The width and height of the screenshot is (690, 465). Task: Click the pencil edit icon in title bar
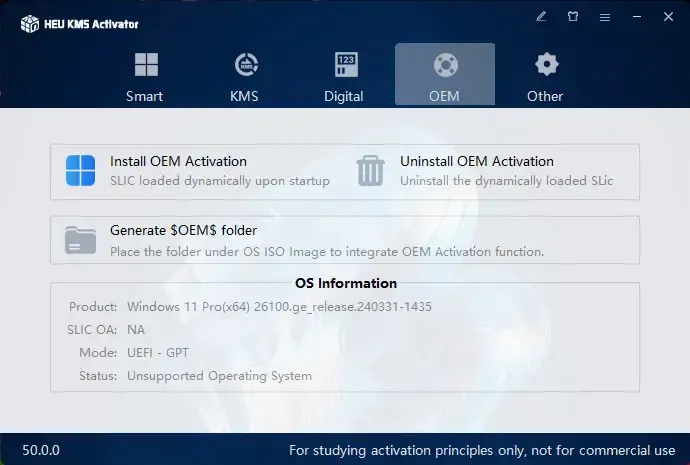[x=541, y=17]
